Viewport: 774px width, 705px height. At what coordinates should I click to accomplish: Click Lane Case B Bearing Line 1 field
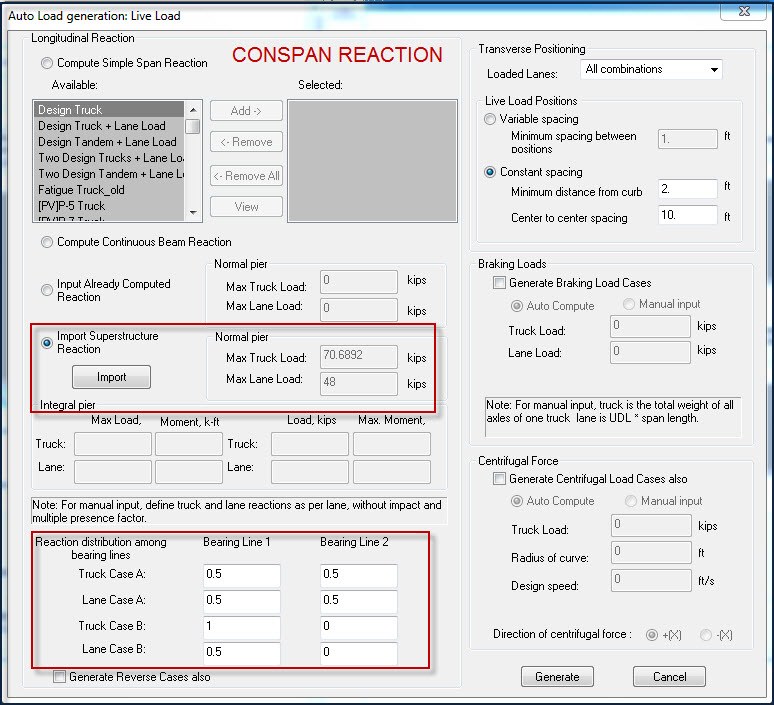coord(242,653)
